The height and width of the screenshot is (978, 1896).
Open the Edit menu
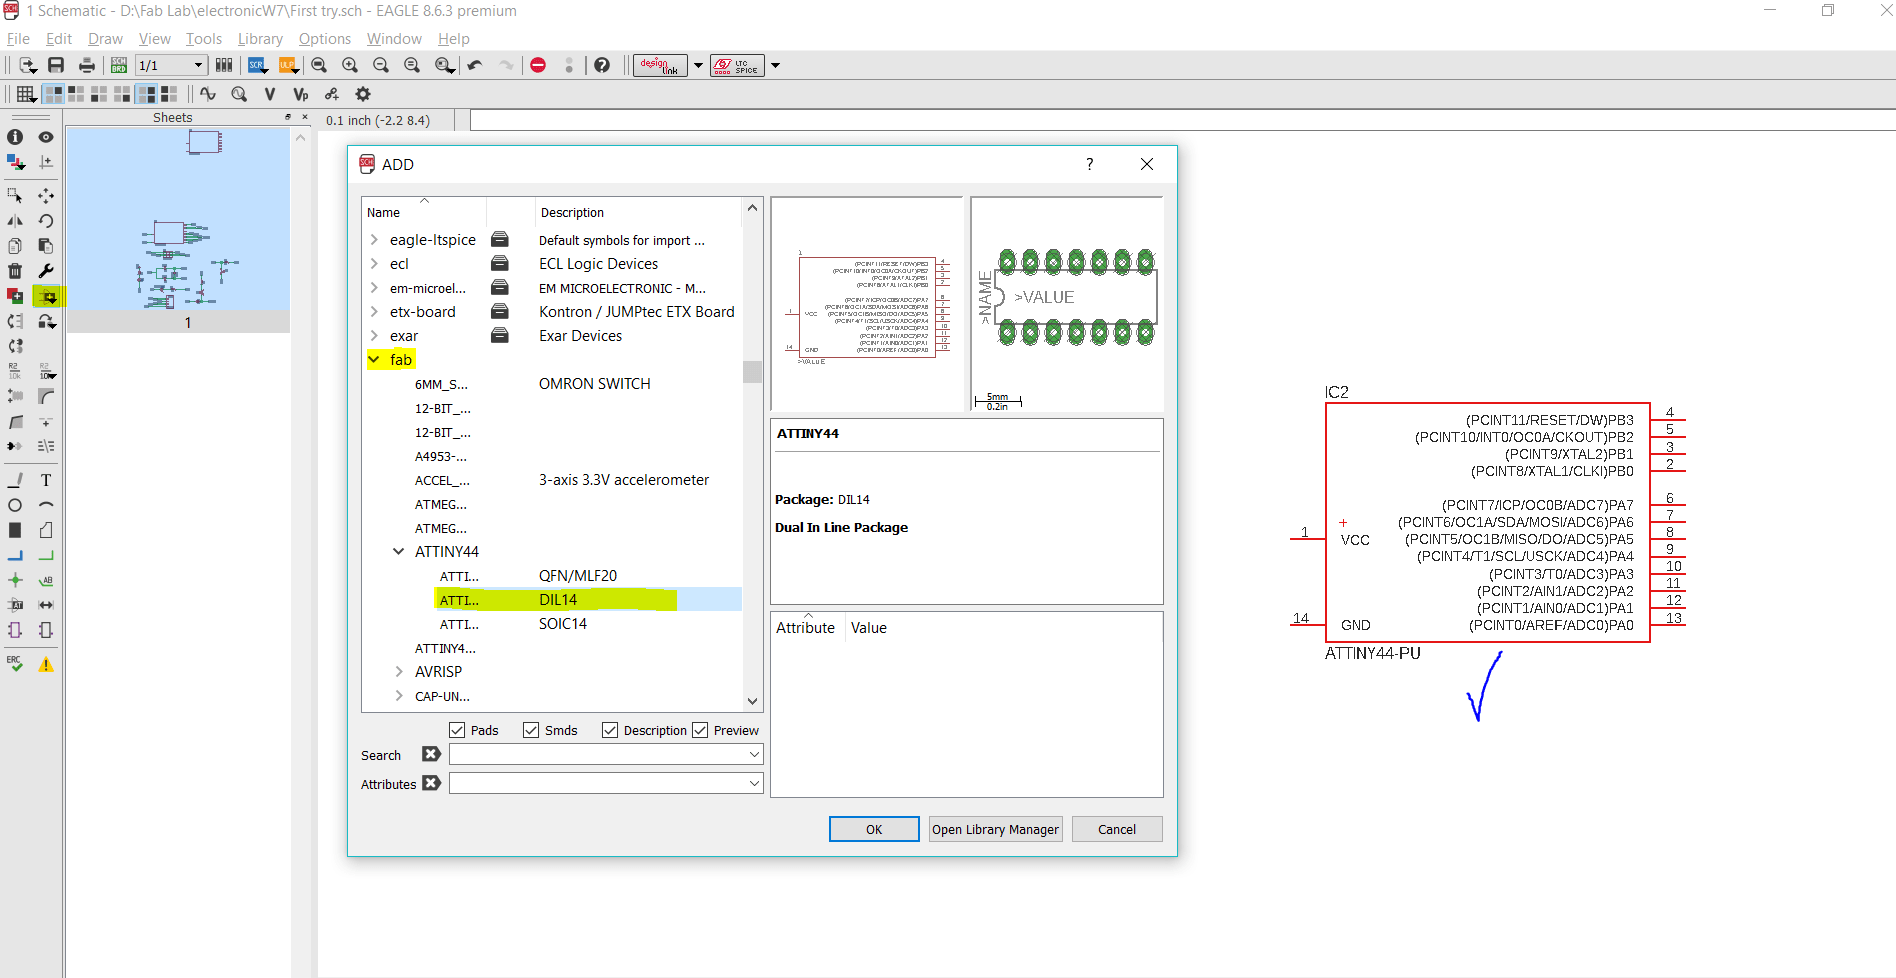pyautogui.click(x=59, y=38)
